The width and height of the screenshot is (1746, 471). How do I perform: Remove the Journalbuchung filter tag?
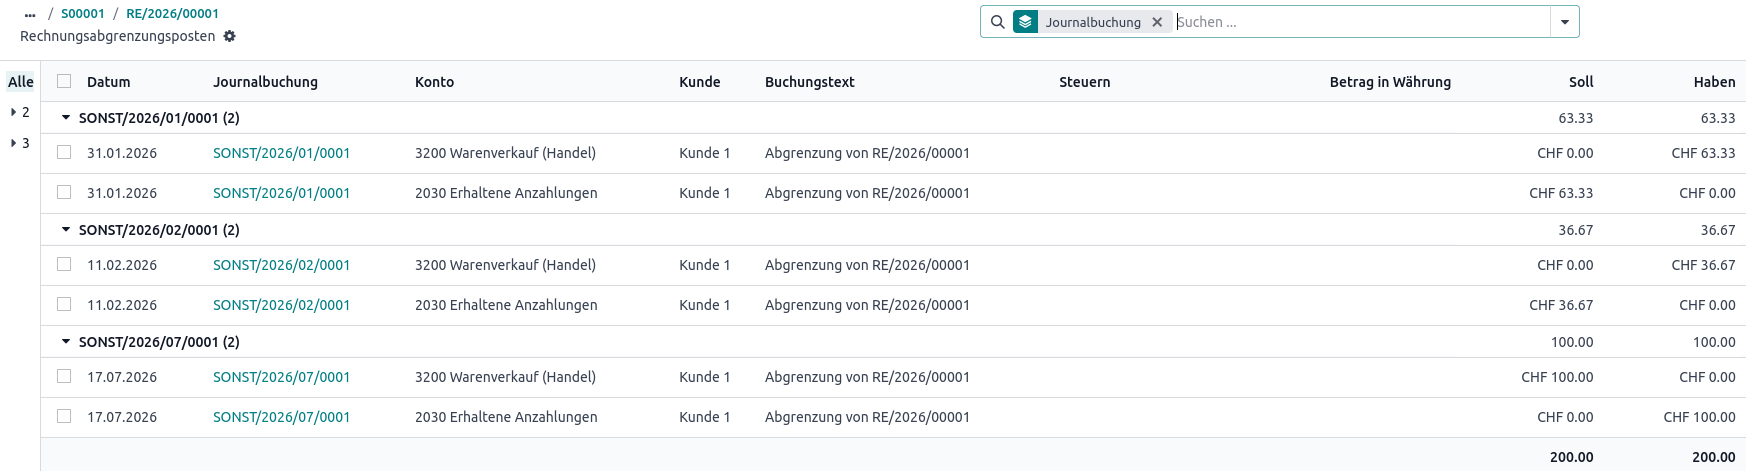coord(1157,22)
